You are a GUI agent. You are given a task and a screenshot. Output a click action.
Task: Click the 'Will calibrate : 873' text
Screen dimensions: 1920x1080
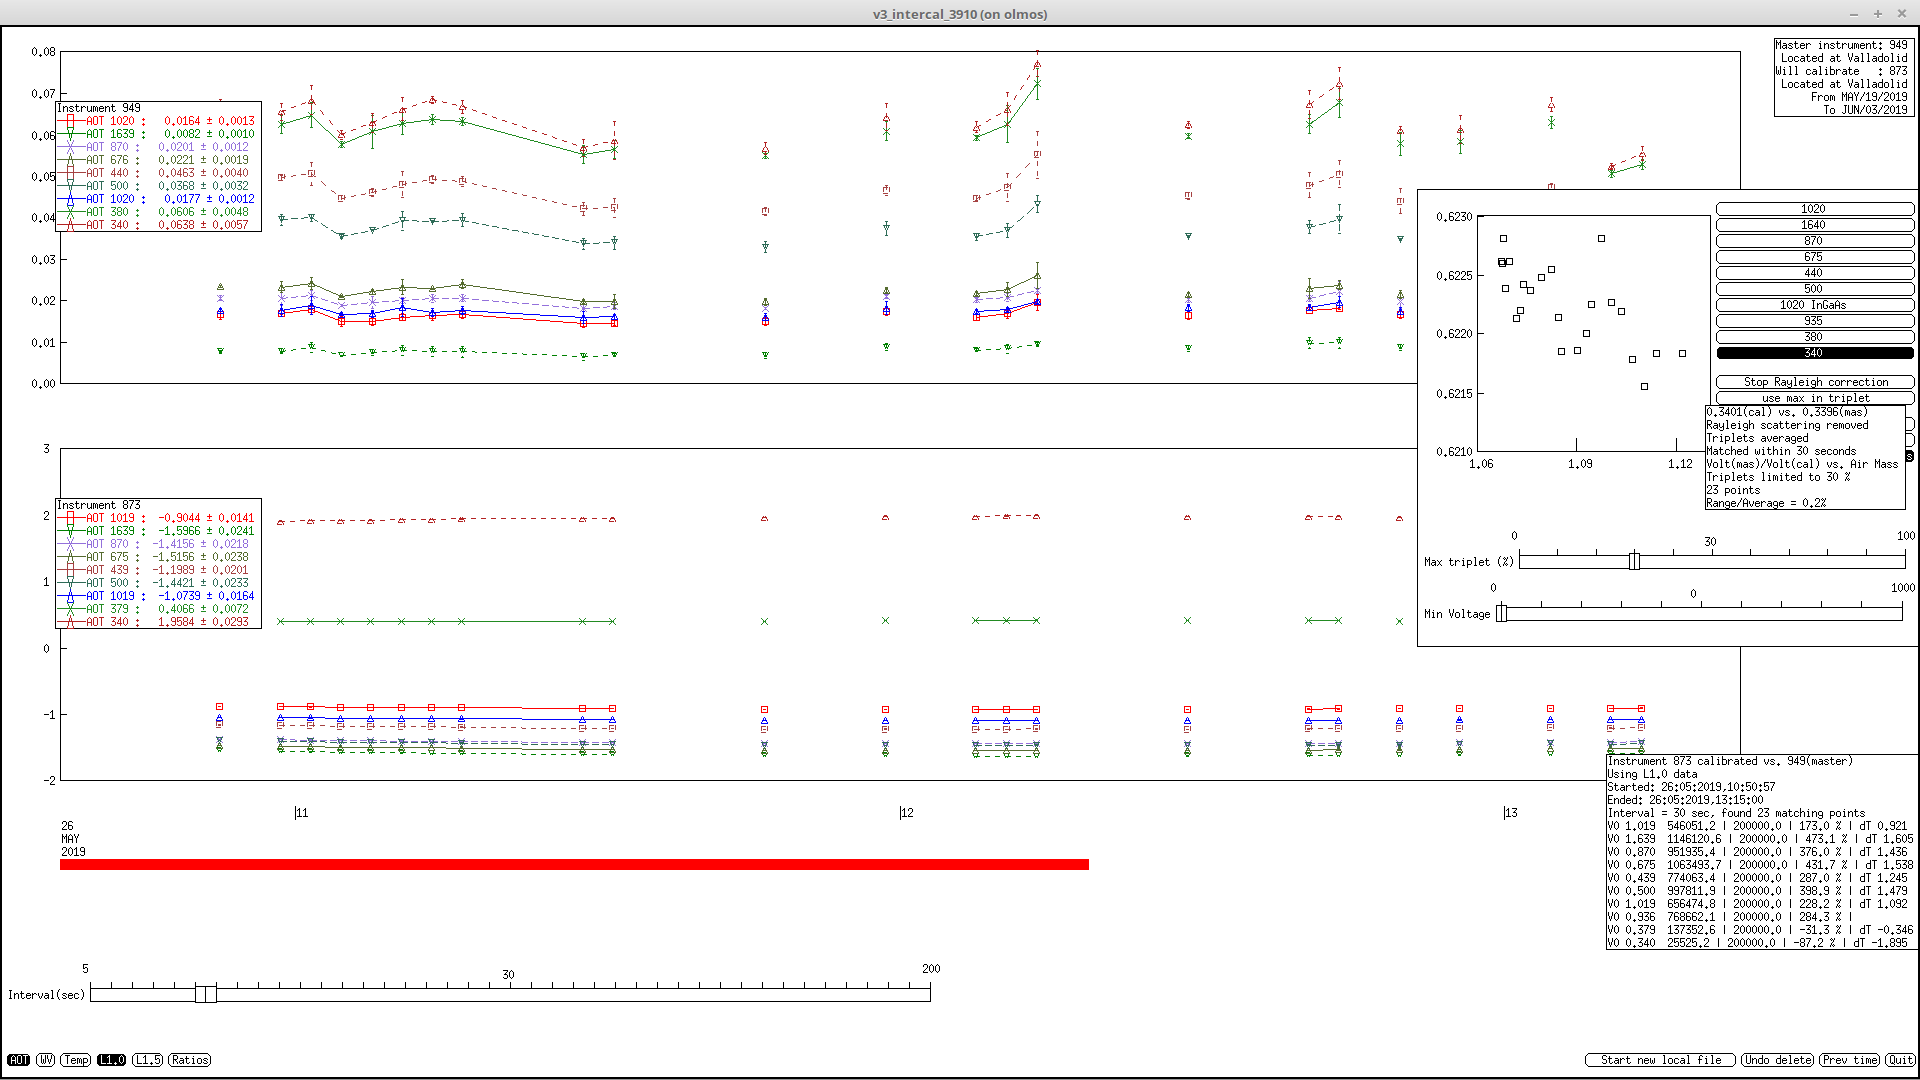[x=1841, y=71]
